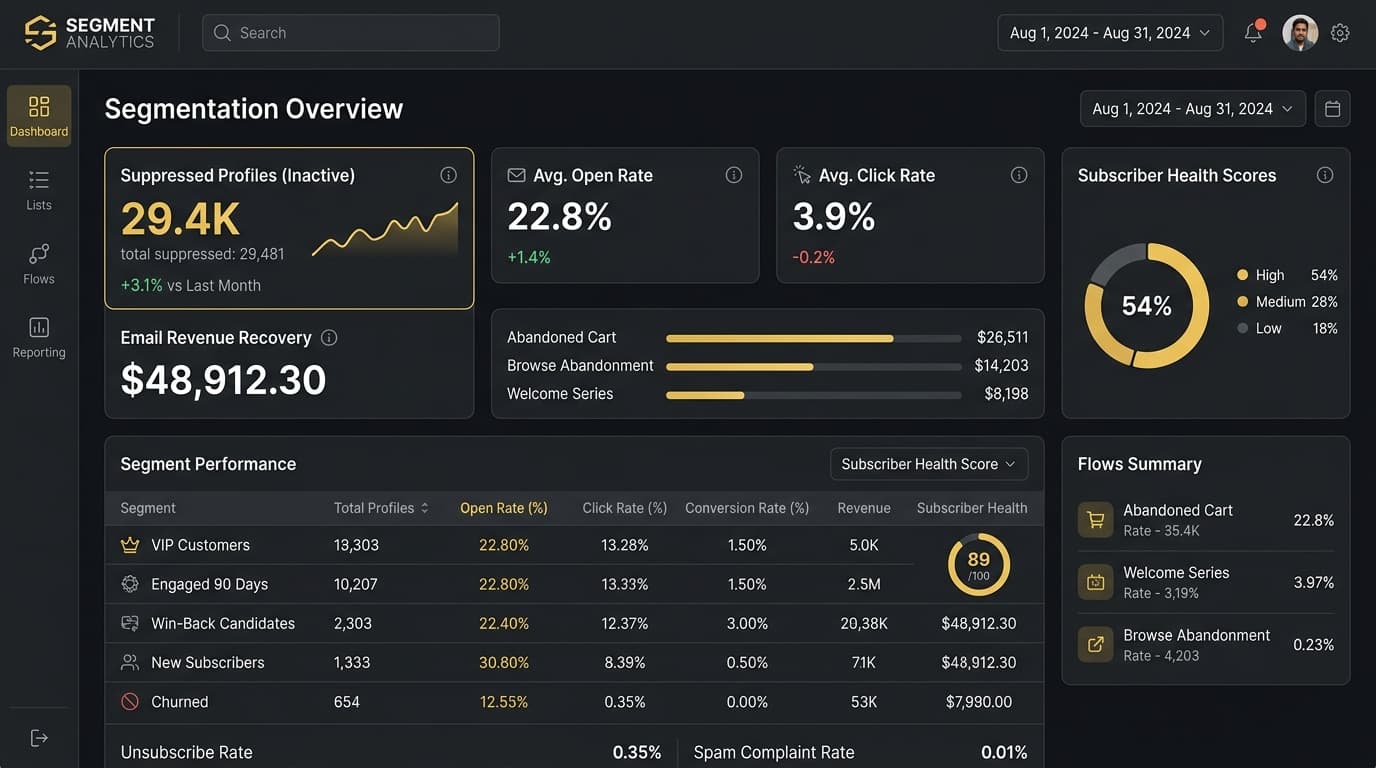The width and height of the screenshot is (1376, 768).
Task: Select the VIP Customers segment row
Action: click(200, 545)
